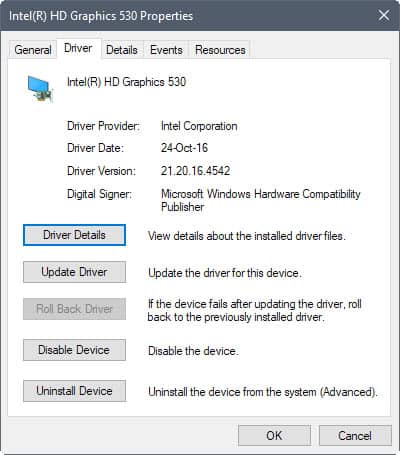Click driver version 21.20.16.4542

coord(195,171)
